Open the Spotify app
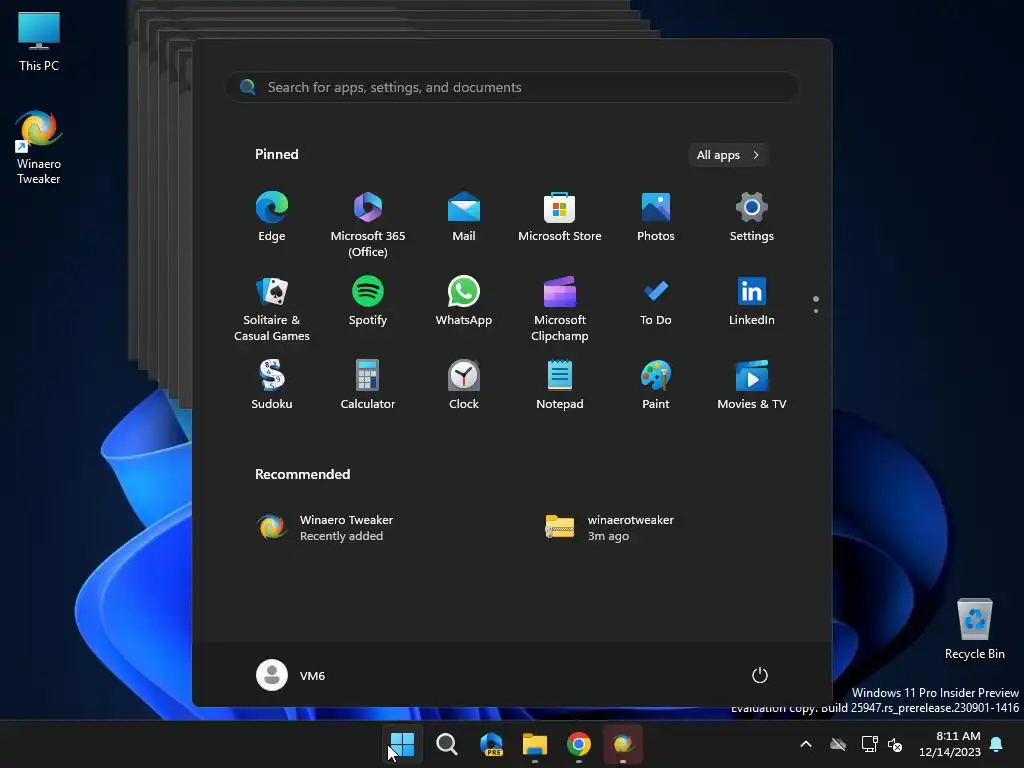Screen dimensions: 1024x768 click(x=368, y=302)
